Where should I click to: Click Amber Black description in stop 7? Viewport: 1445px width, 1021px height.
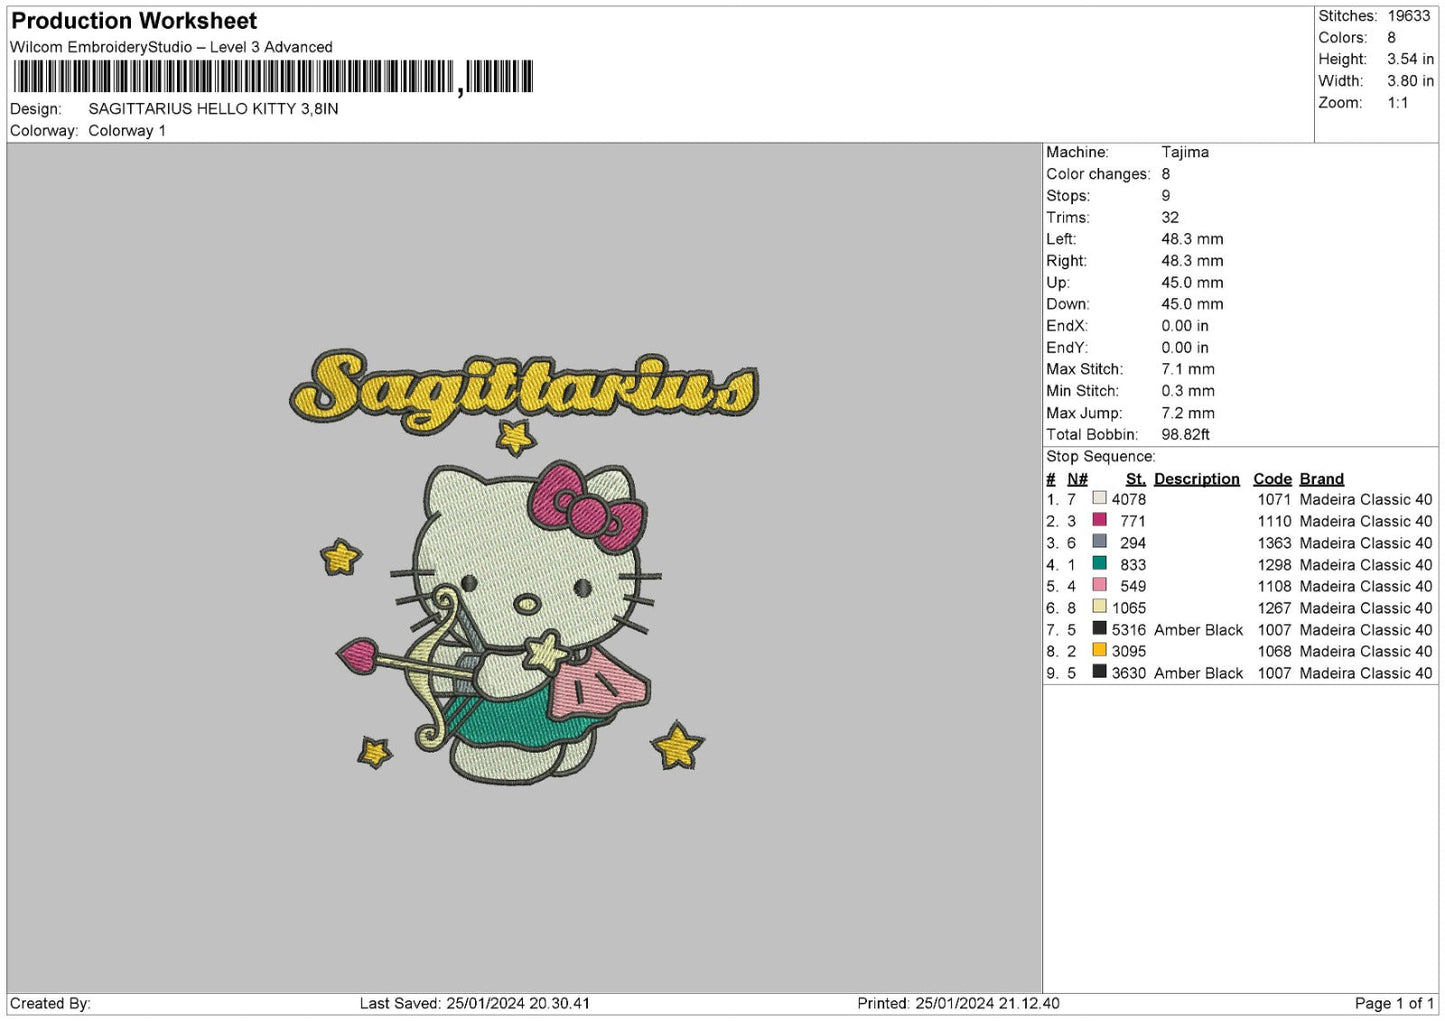[x=1198, y=629]
